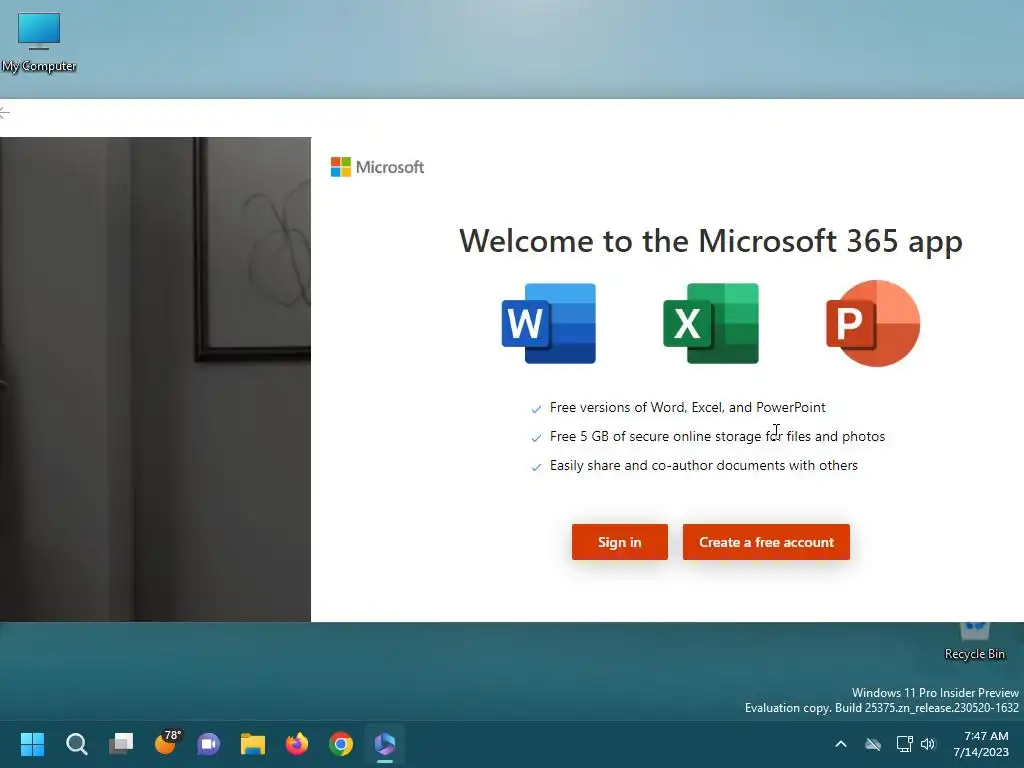The height and width of the screenshot is (768, 1024).
Task: Open File Explorer from the taskbar
Action: point(253,744)
